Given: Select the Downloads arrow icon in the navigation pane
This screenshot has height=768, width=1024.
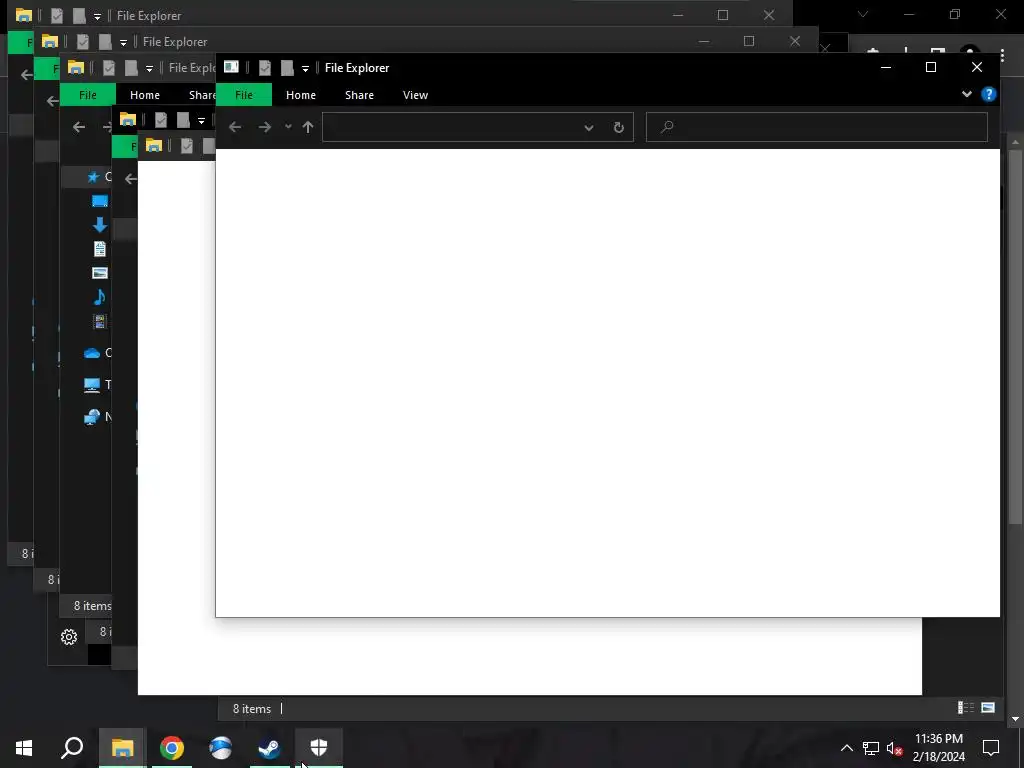Looking at the screenshot, I should pyautogui.click(x=100, y=225).
